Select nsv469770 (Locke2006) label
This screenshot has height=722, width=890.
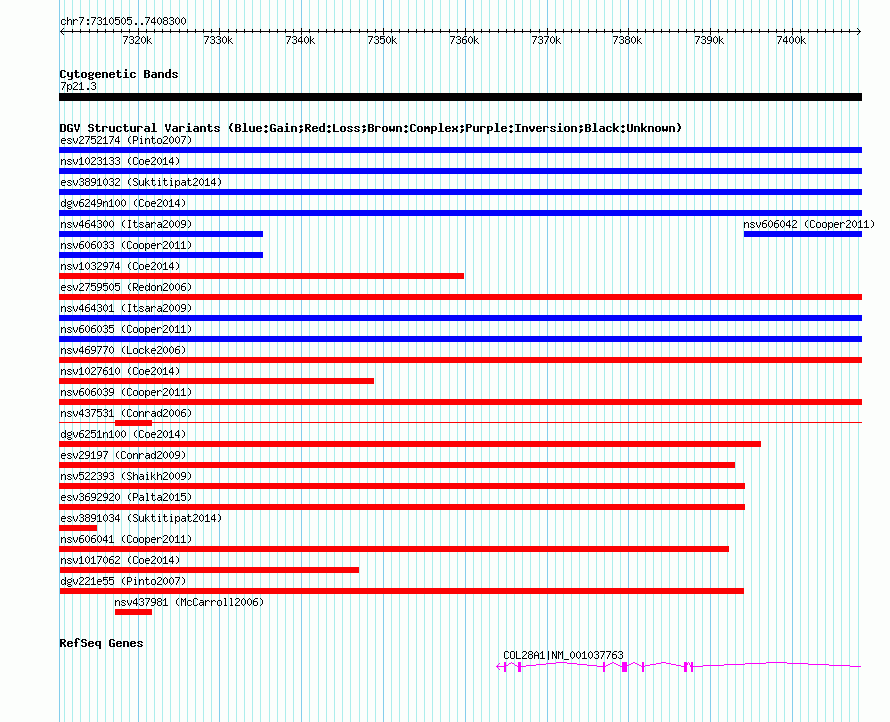click(x=123, y=350)
